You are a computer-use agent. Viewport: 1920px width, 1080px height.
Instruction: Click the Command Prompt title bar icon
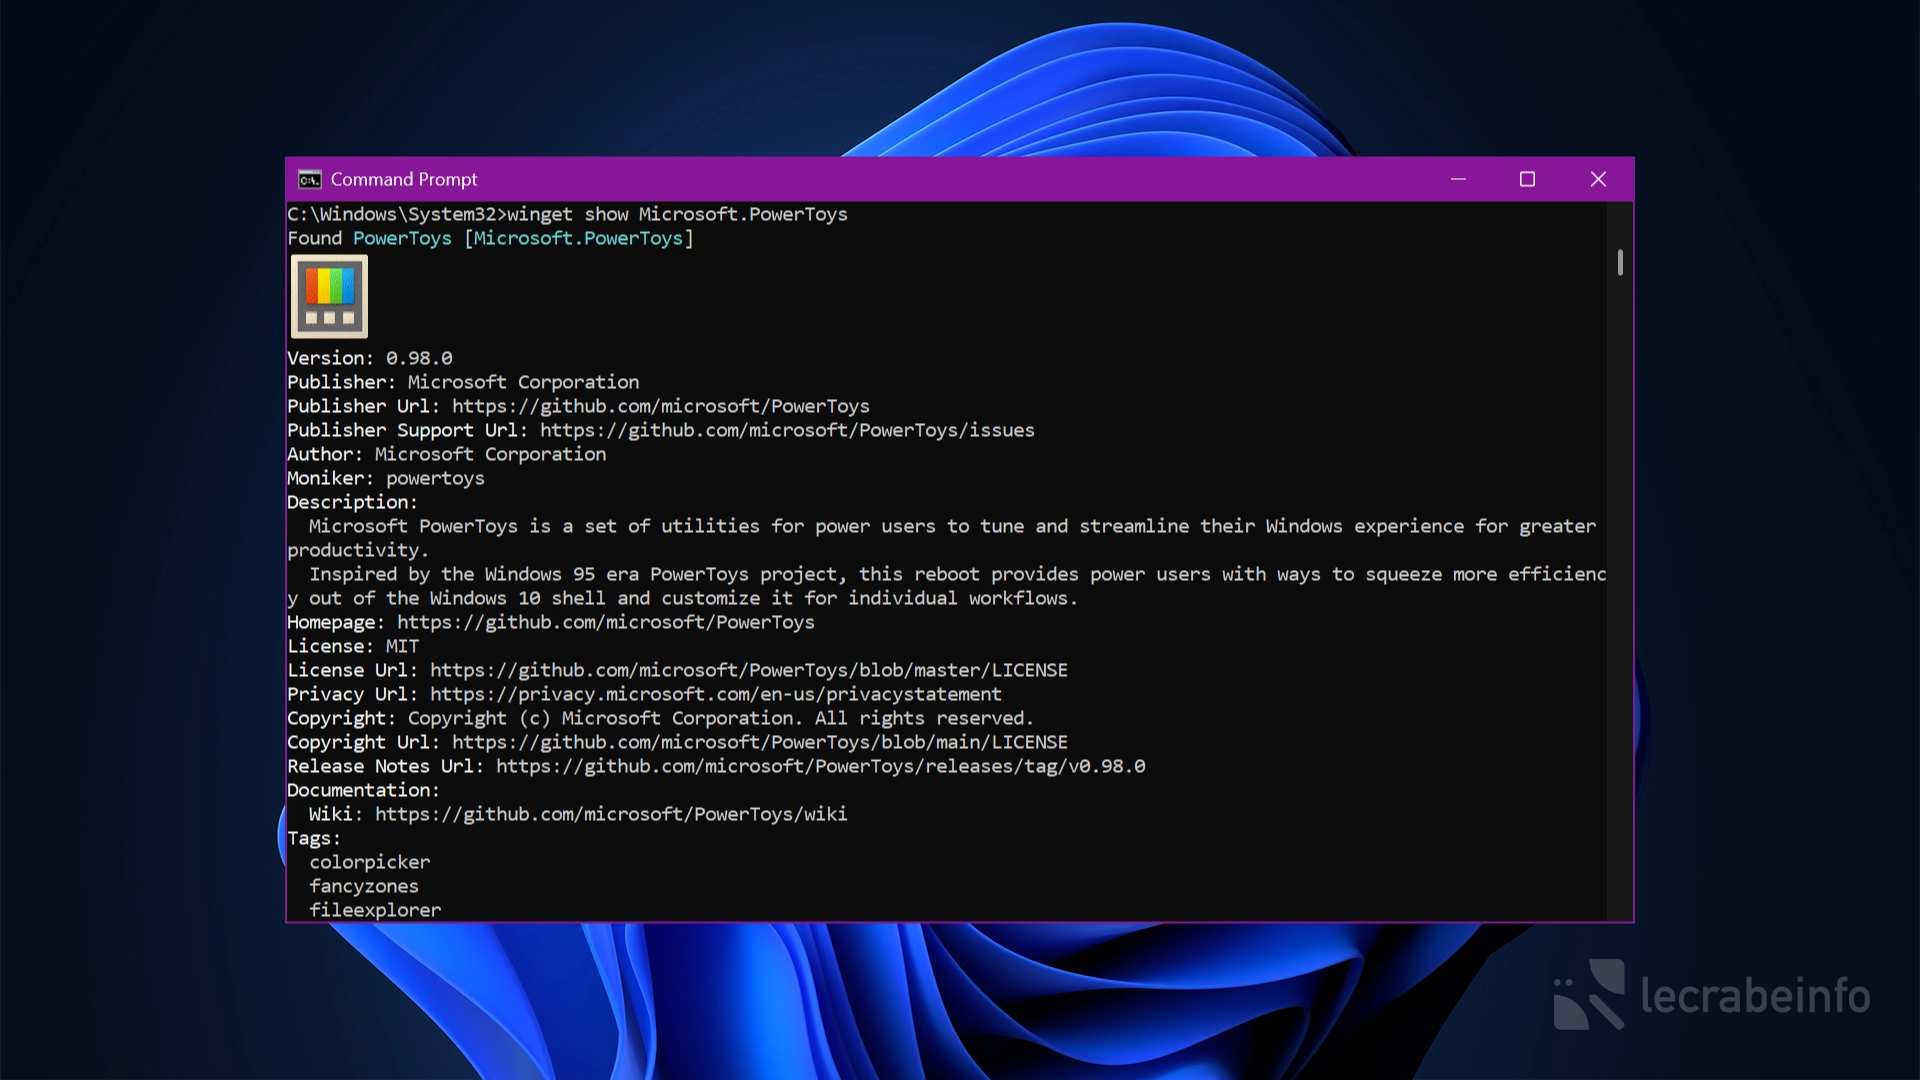tap(309, 180)
